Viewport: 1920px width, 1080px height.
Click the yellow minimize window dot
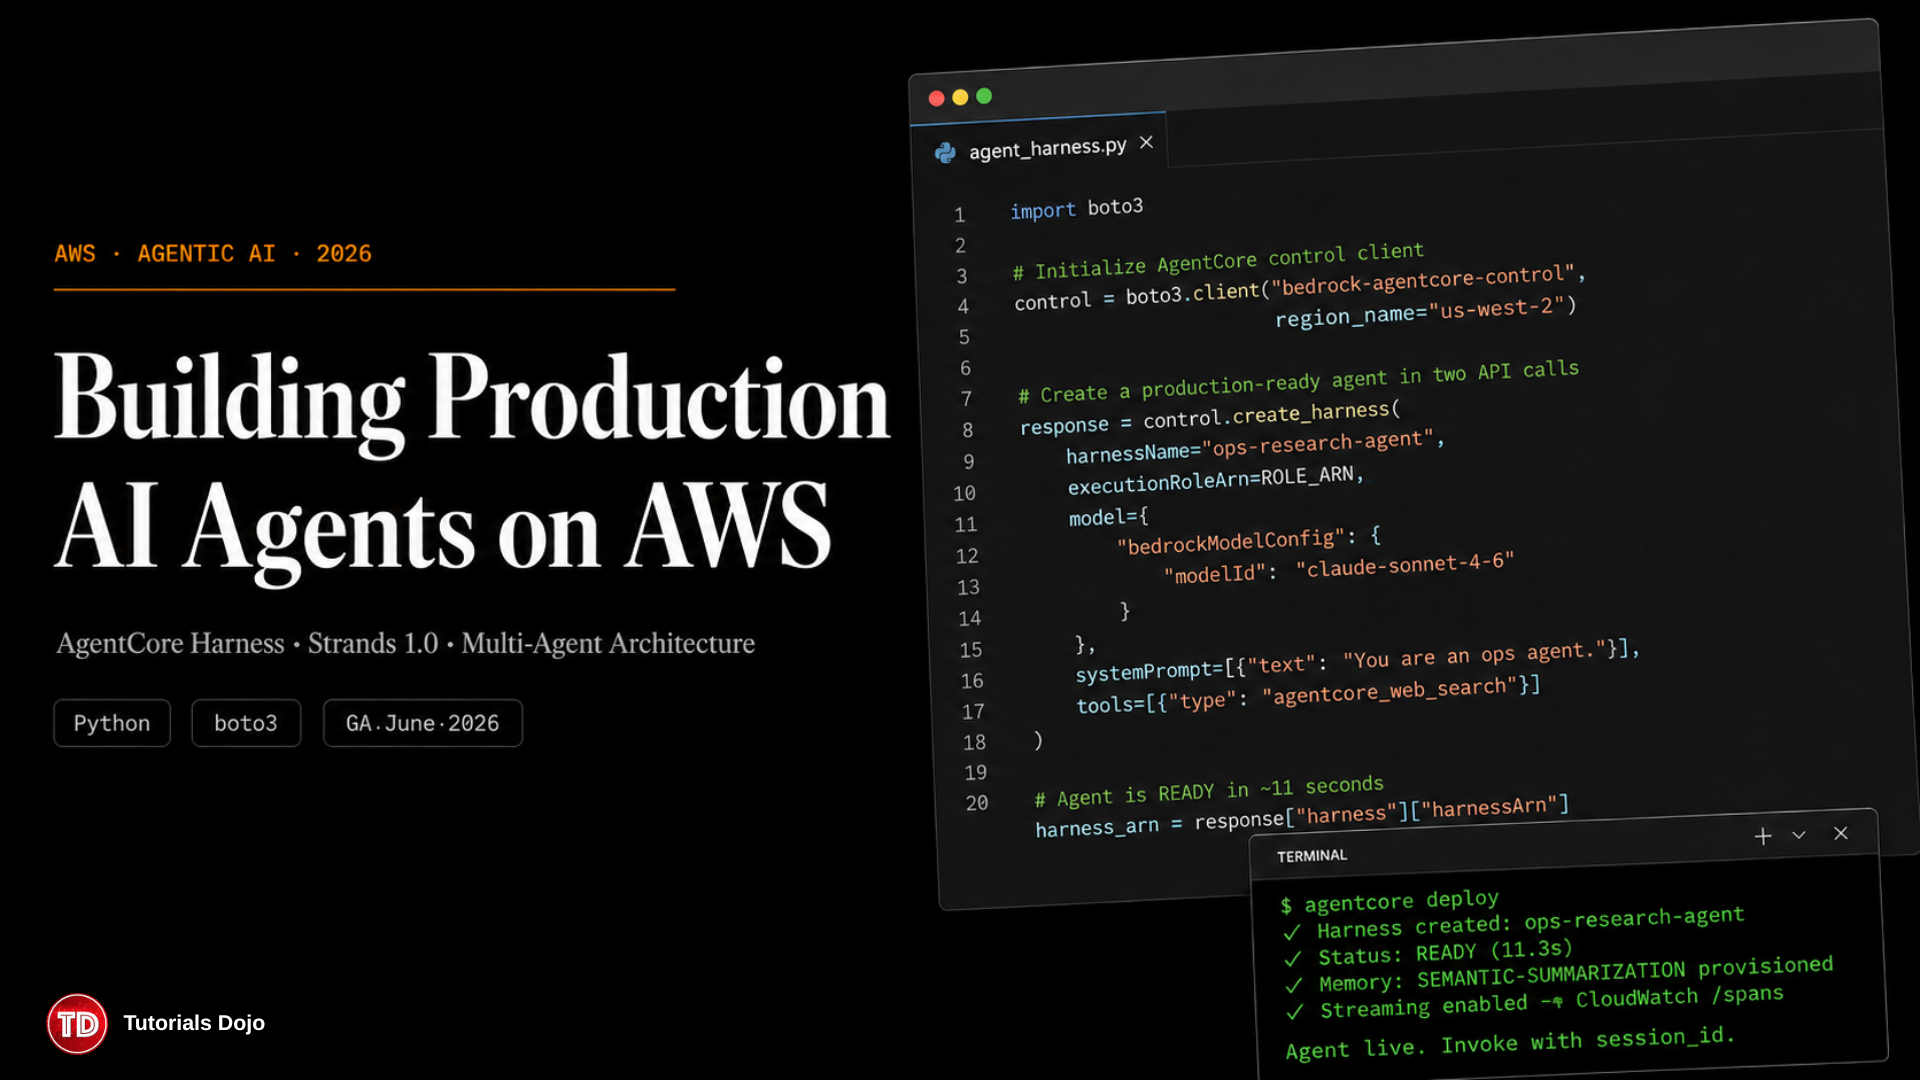click(960, 97)
